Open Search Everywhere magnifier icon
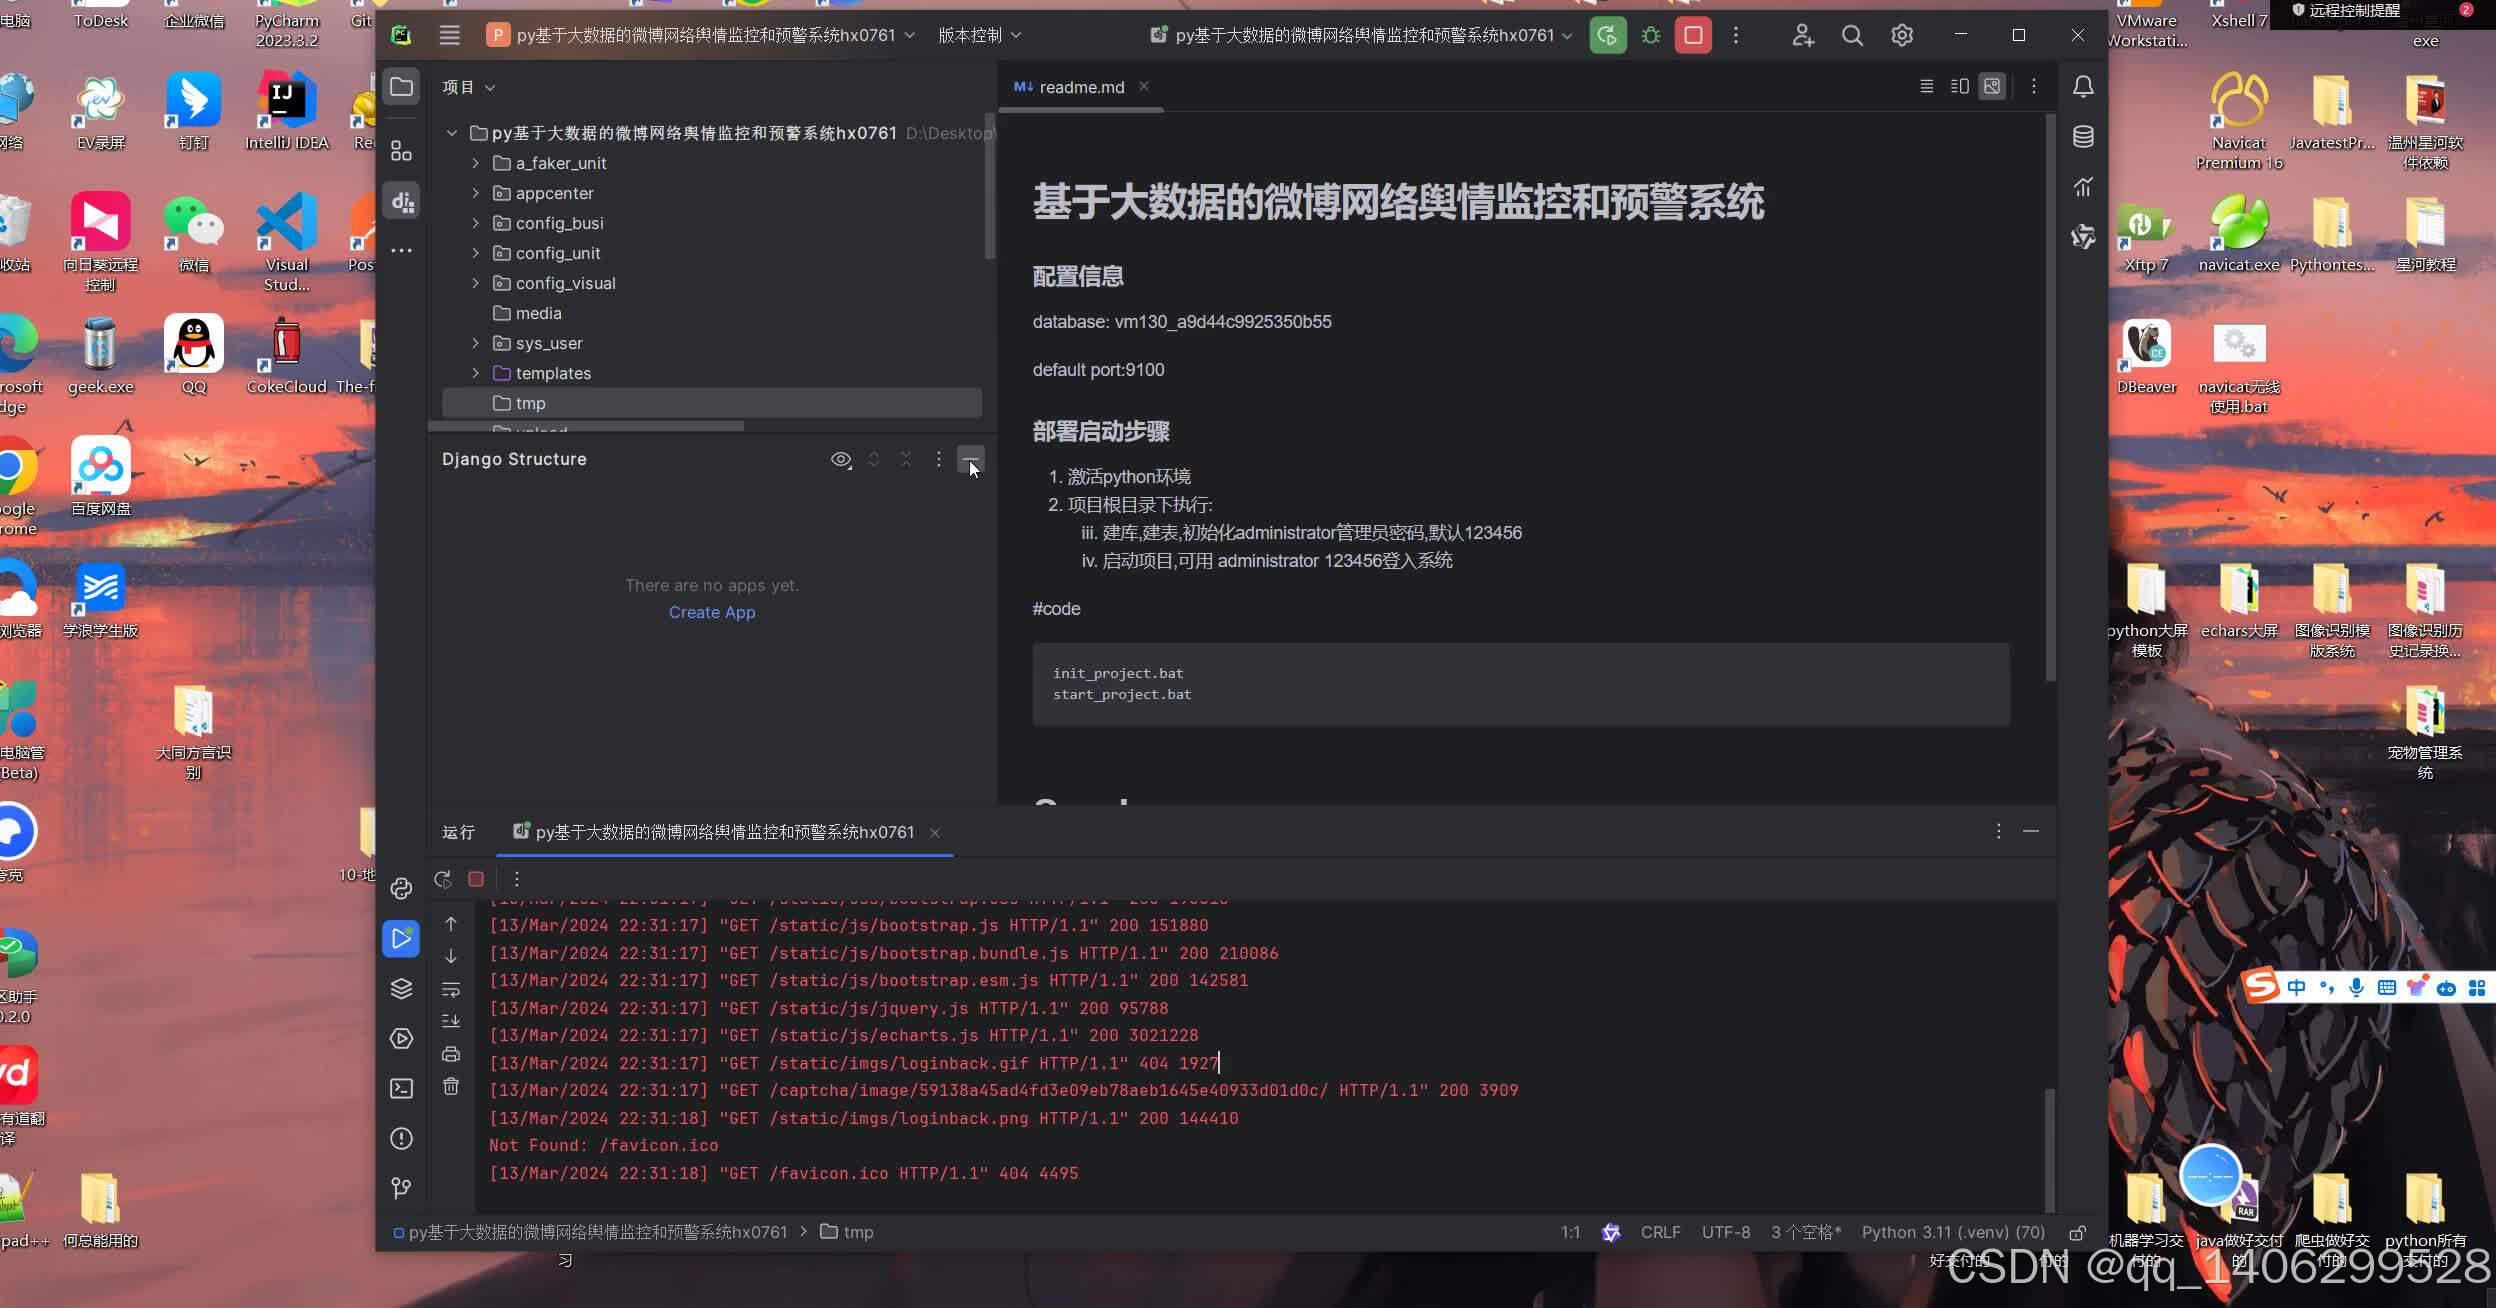 tap(1852, 35)
